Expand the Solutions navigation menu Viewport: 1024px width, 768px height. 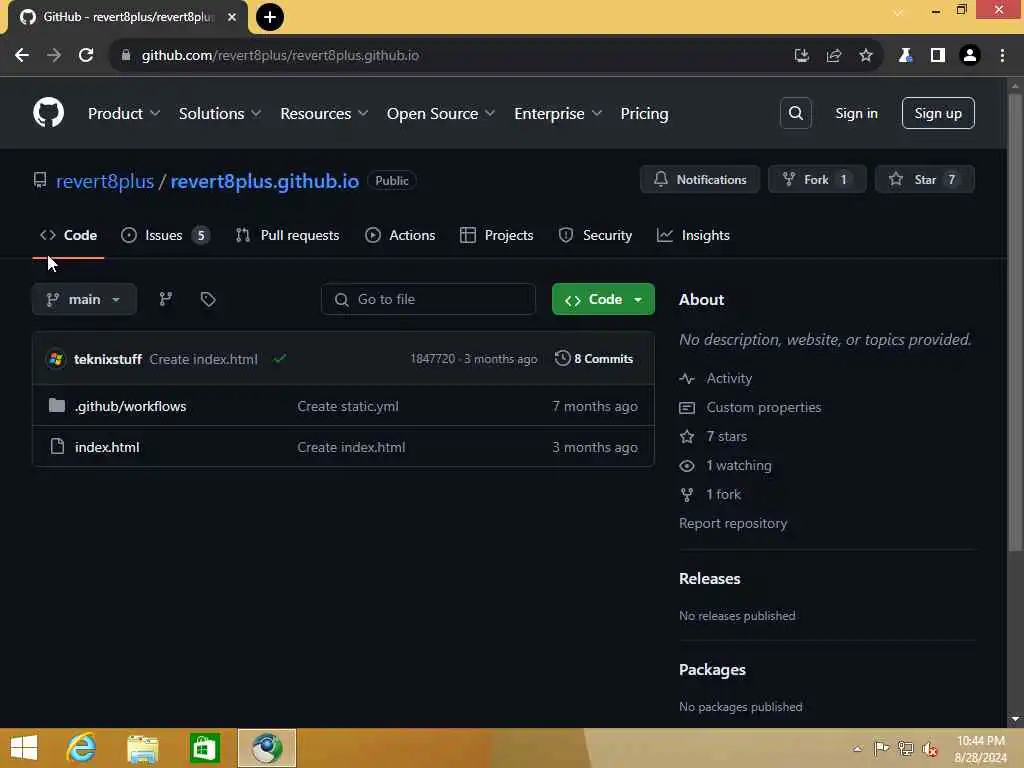point(220,114)
